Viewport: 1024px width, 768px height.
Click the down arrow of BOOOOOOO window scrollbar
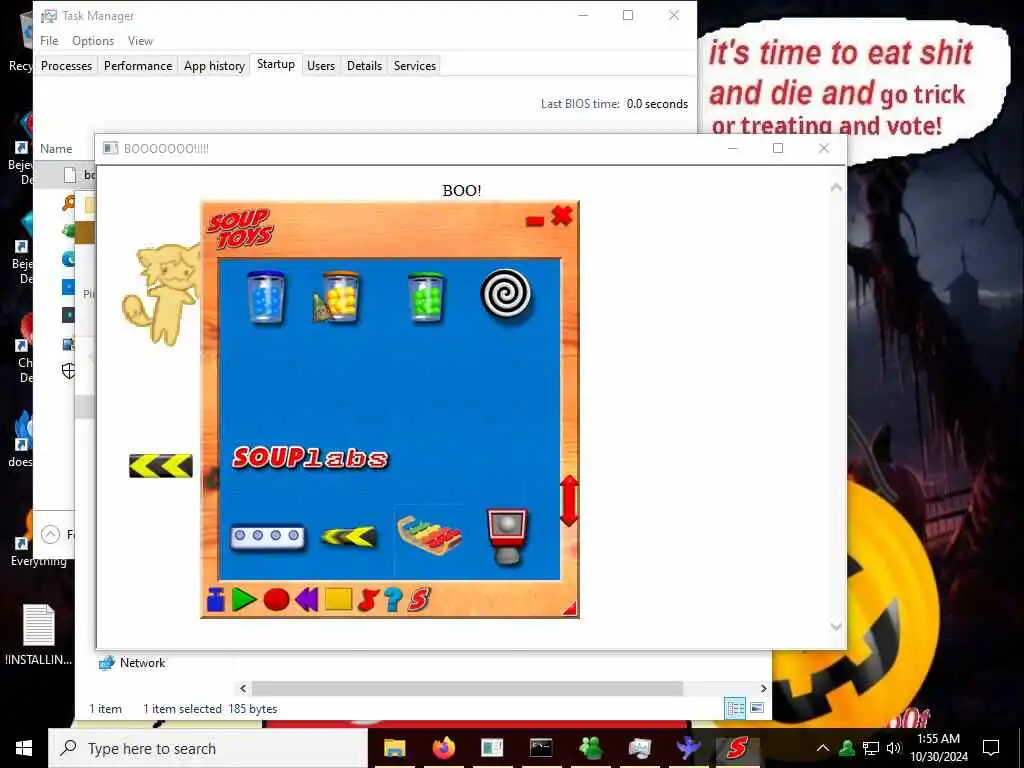836,626
